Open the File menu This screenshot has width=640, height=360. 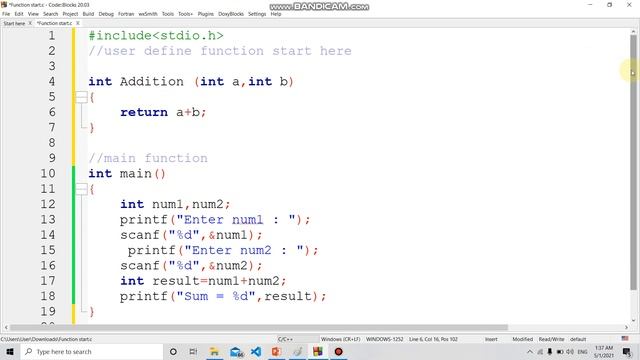(x=6, y=14)
